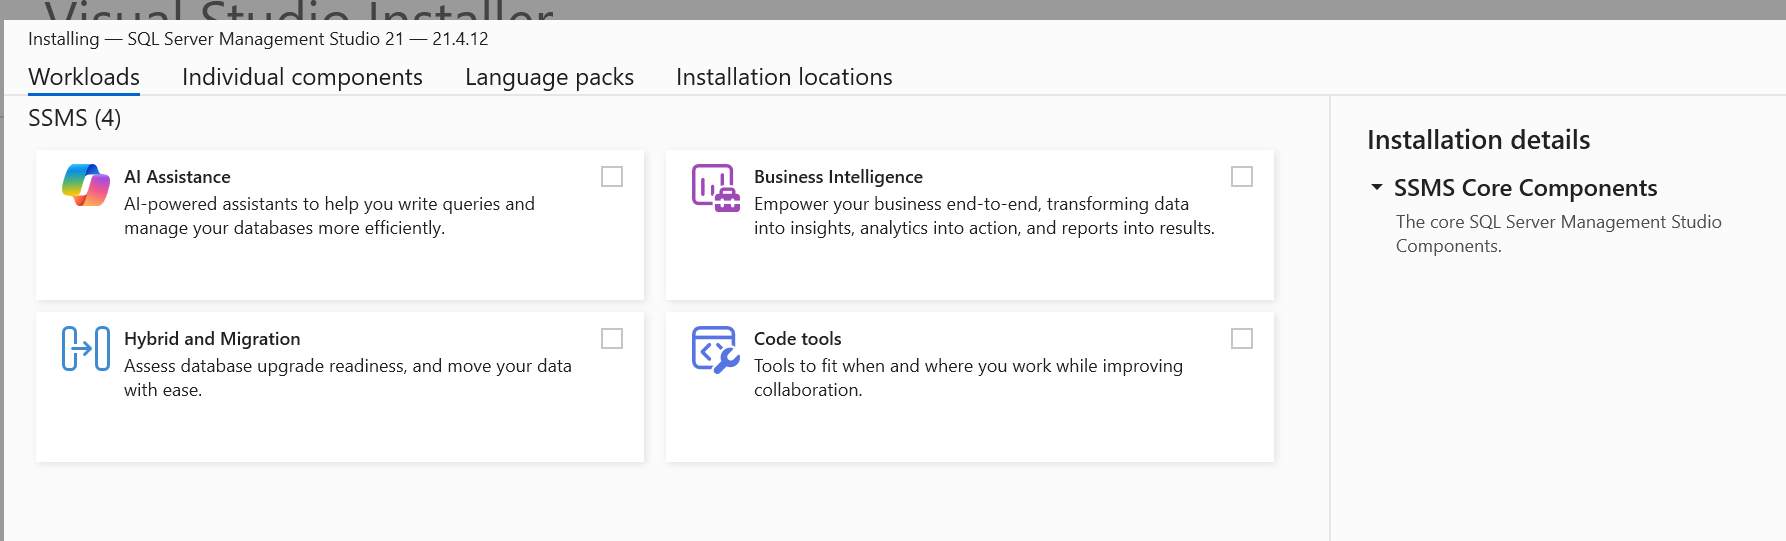
Task: Open the Individual components tab
Action: pos(302,77)
